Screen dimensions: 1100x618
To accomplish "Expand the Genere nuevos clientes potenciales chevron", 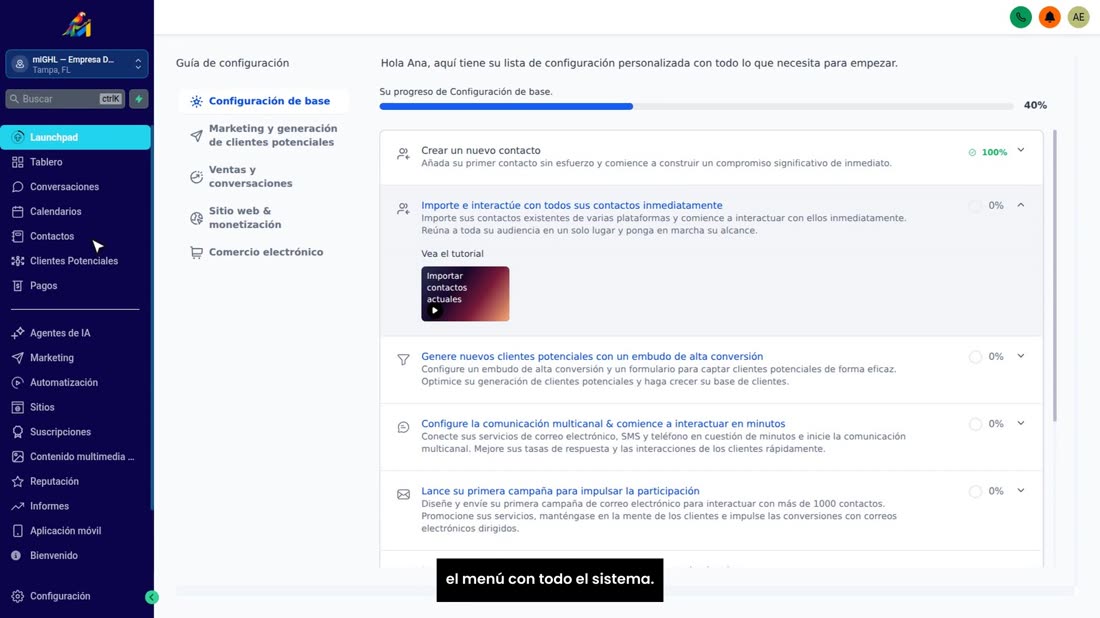I will click(x=1021, y=356).
